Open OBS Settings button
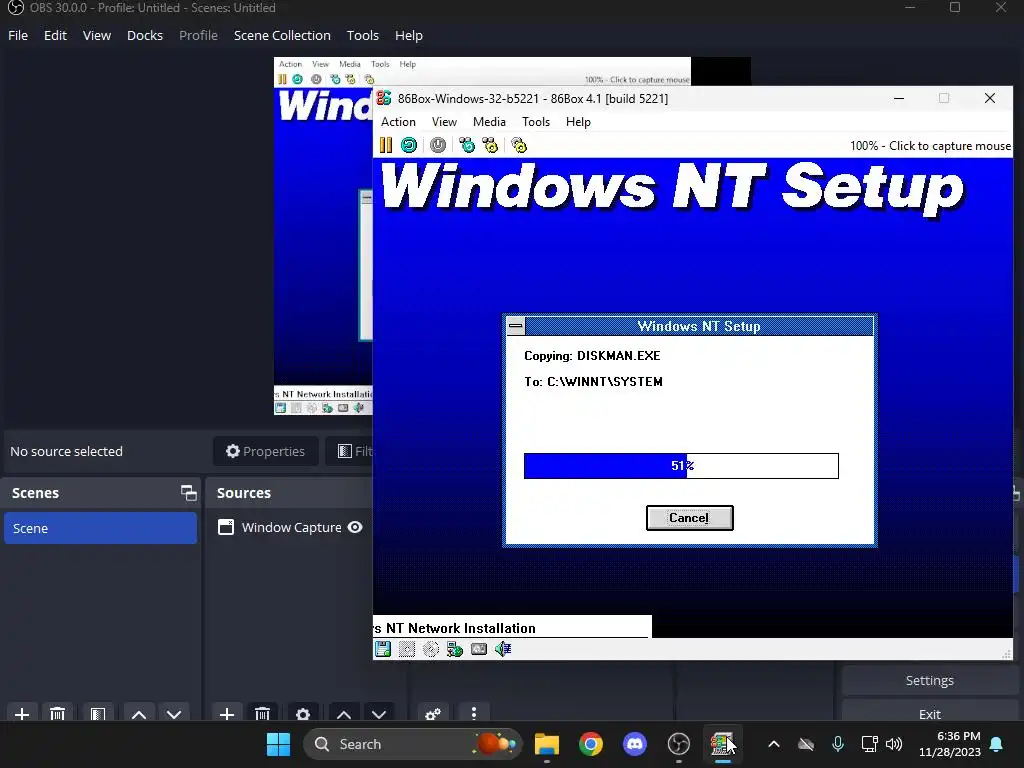Screen dimensions: 1024x768 929,680
